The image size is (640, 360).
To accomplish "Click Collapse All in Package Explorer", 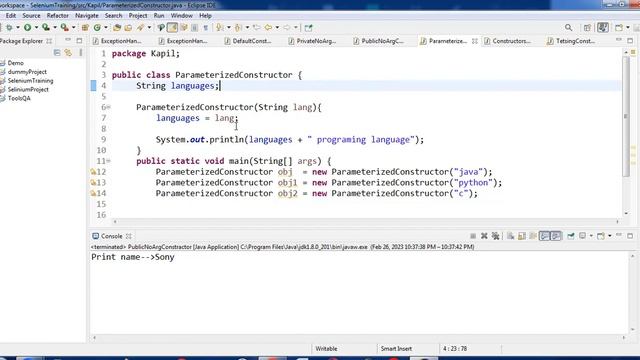I will [x=57, y=53].
